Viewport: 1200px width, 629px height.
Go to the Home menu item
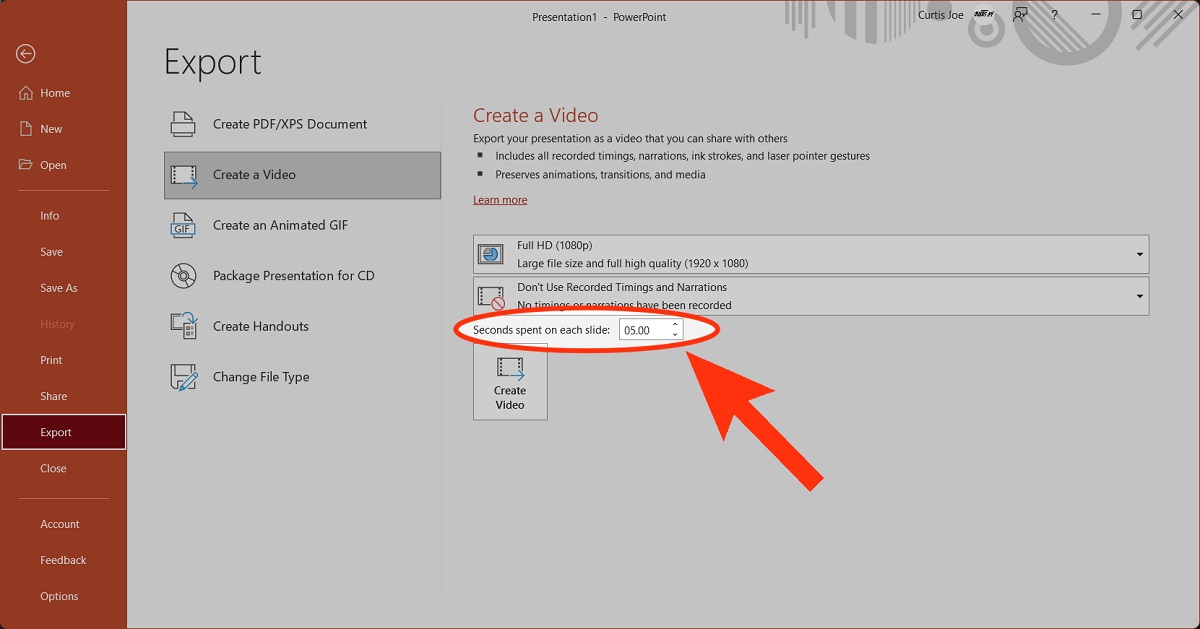tap(55, 93)
